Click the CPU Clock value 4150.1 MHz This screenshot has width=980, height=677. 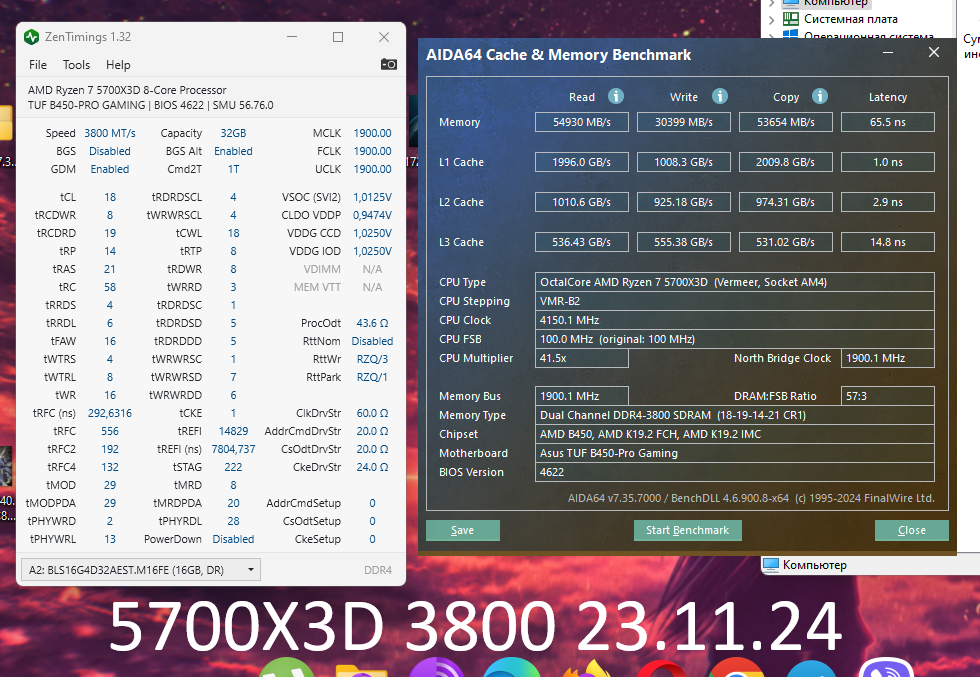[x=735, y=320]
